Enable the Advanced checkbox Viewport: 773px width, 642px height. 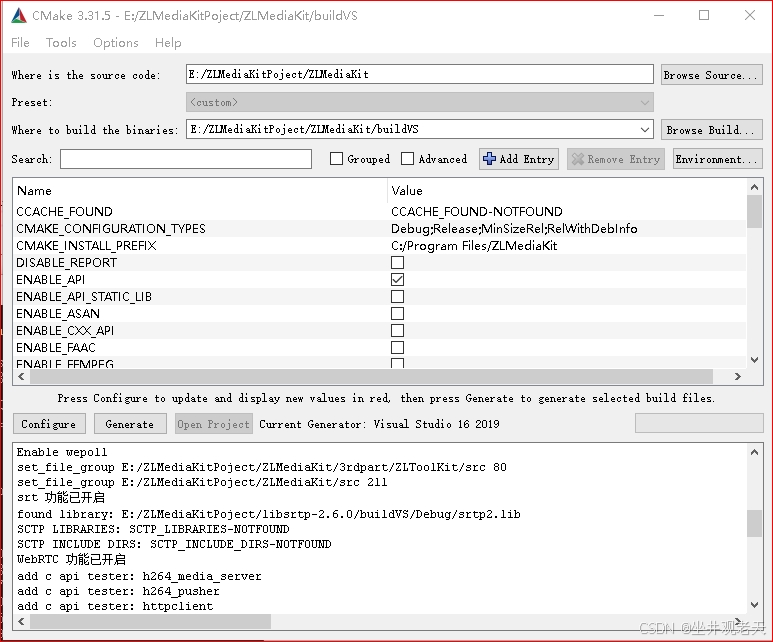coord(407,159)
